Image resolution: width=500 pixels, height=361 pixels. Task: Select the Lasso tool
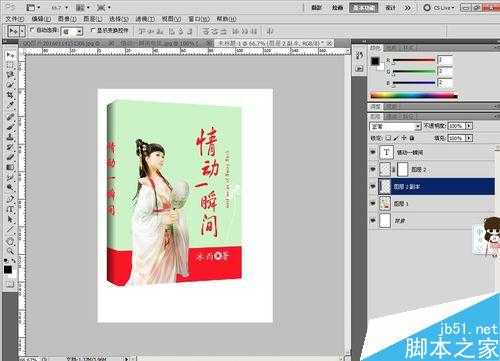pos(10,75)
